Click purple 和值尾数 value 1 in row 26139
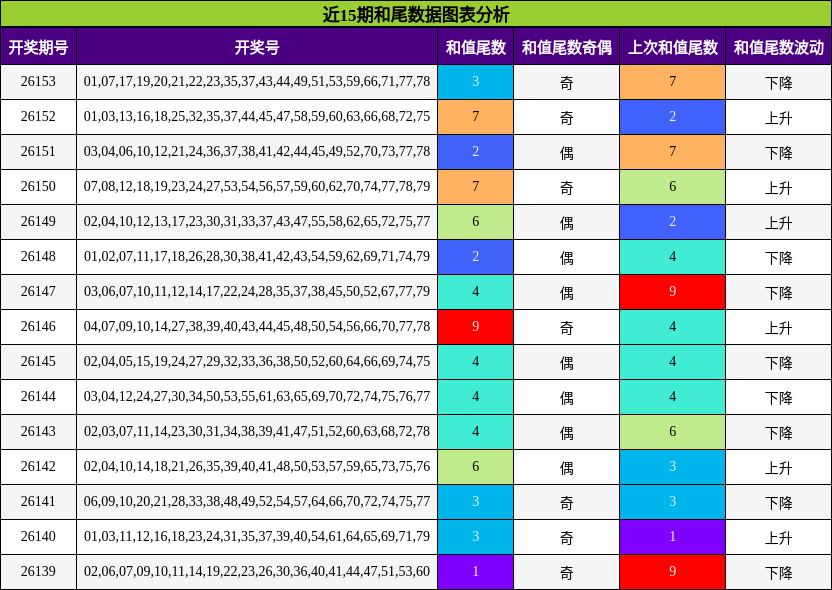 [x=475, y=572]
